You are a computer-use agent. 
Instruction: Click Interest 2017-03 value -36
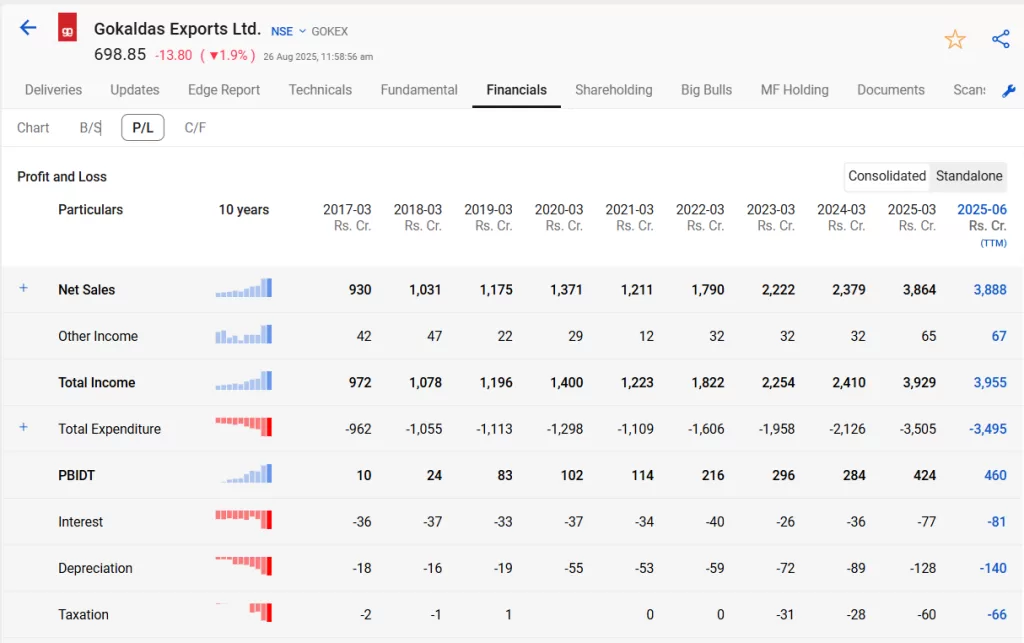[362, 522]
